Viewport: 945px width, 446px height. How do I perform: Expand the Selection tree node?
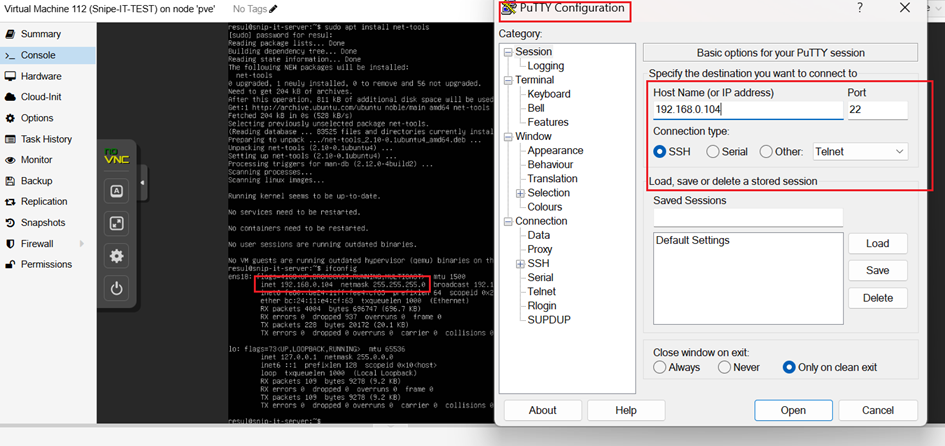(x=520, y=193)
